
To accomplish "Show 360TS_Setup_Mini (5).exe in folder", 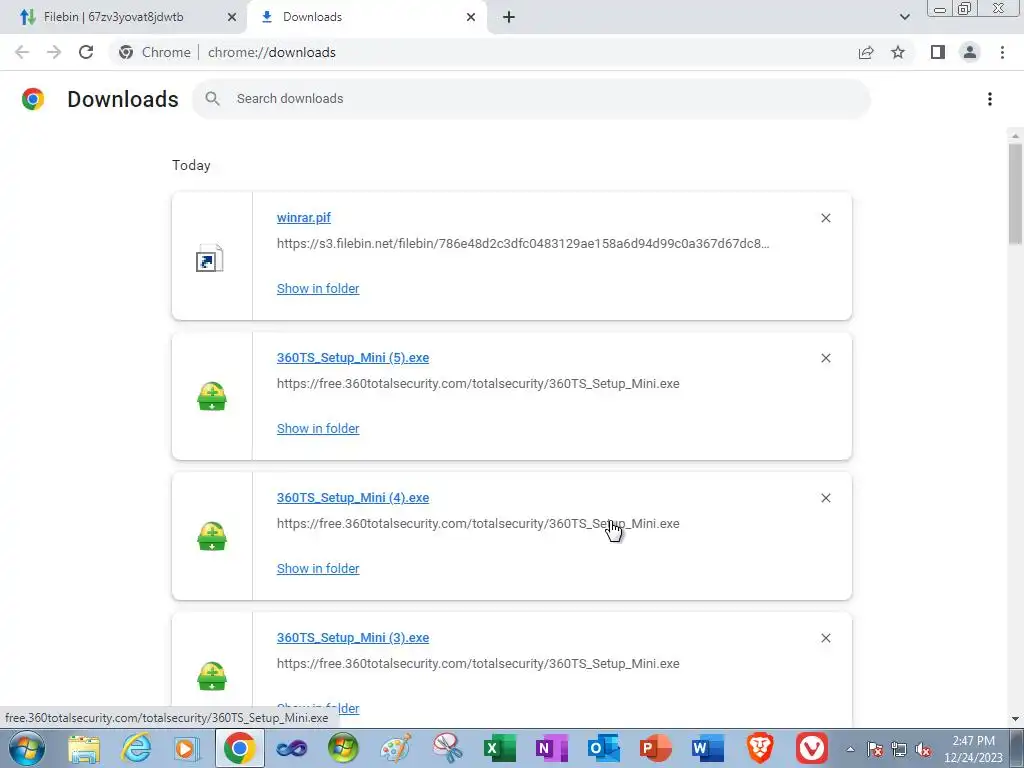I will 318,428.
